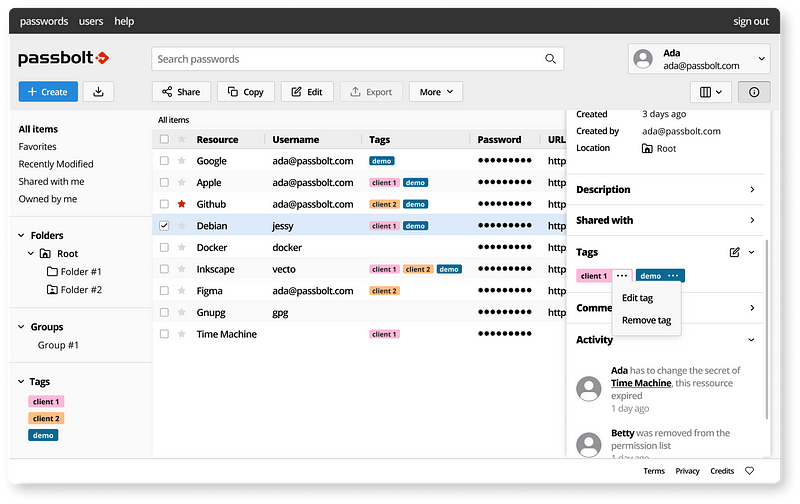Favorite the Gnupg entry star
The width and height of the screenshot is (800, 504).
[x=182, y=312]
